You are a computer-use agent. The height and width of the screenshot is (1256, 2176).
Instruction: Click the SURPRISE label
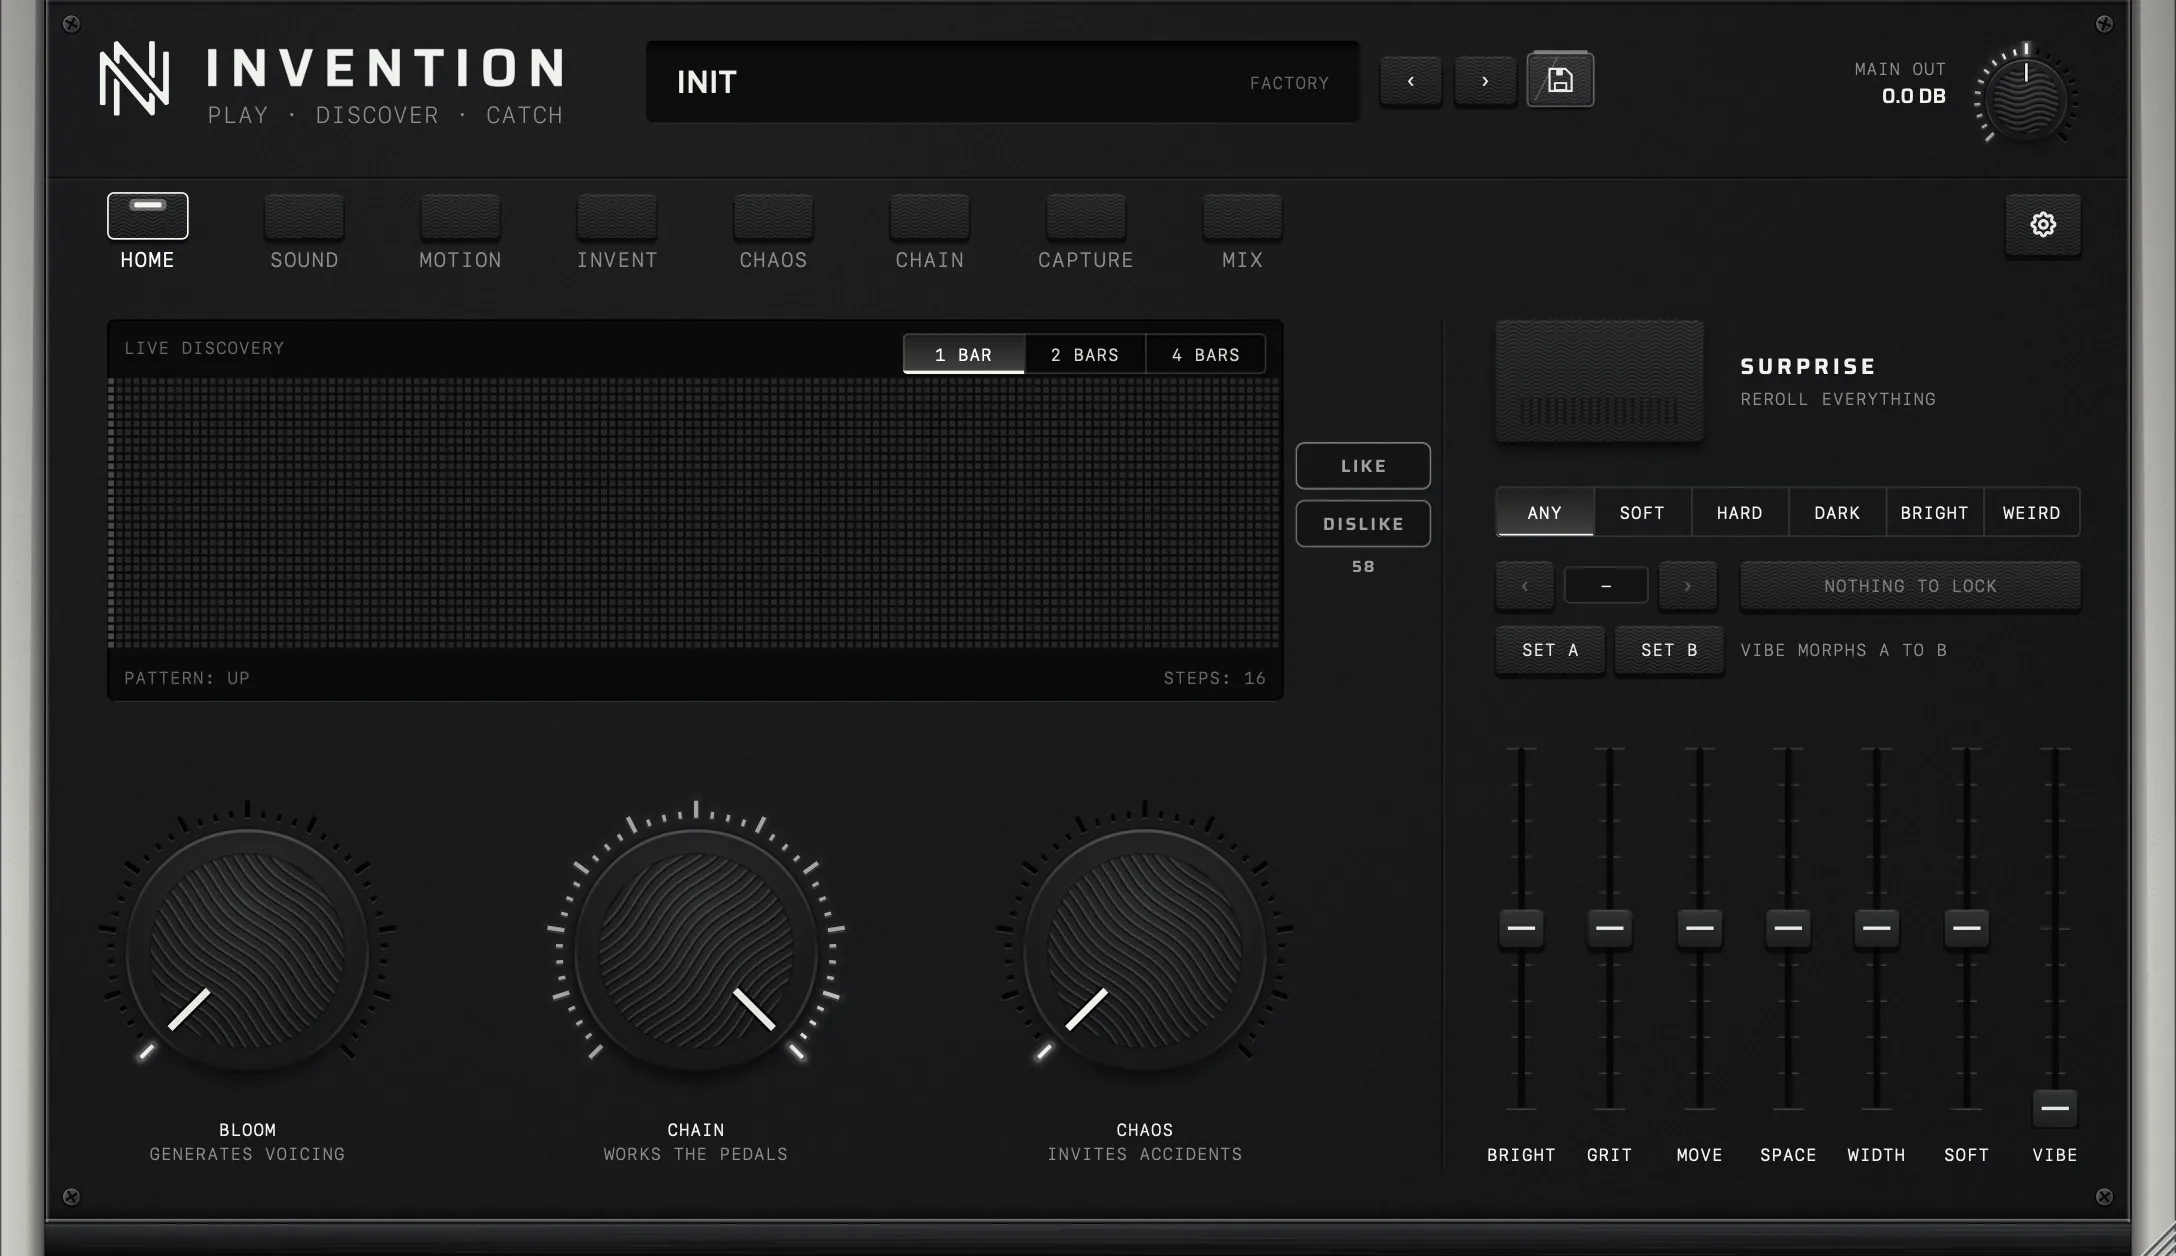point(1808,367)
